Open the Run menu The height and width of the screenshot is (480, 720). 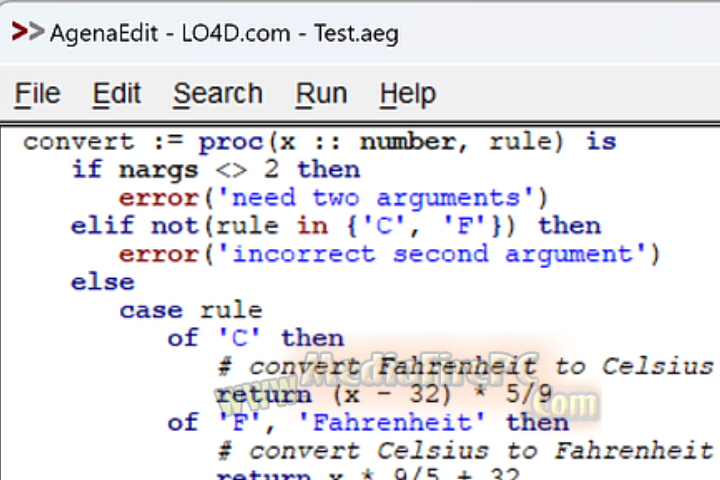click(x=321, y=94)
